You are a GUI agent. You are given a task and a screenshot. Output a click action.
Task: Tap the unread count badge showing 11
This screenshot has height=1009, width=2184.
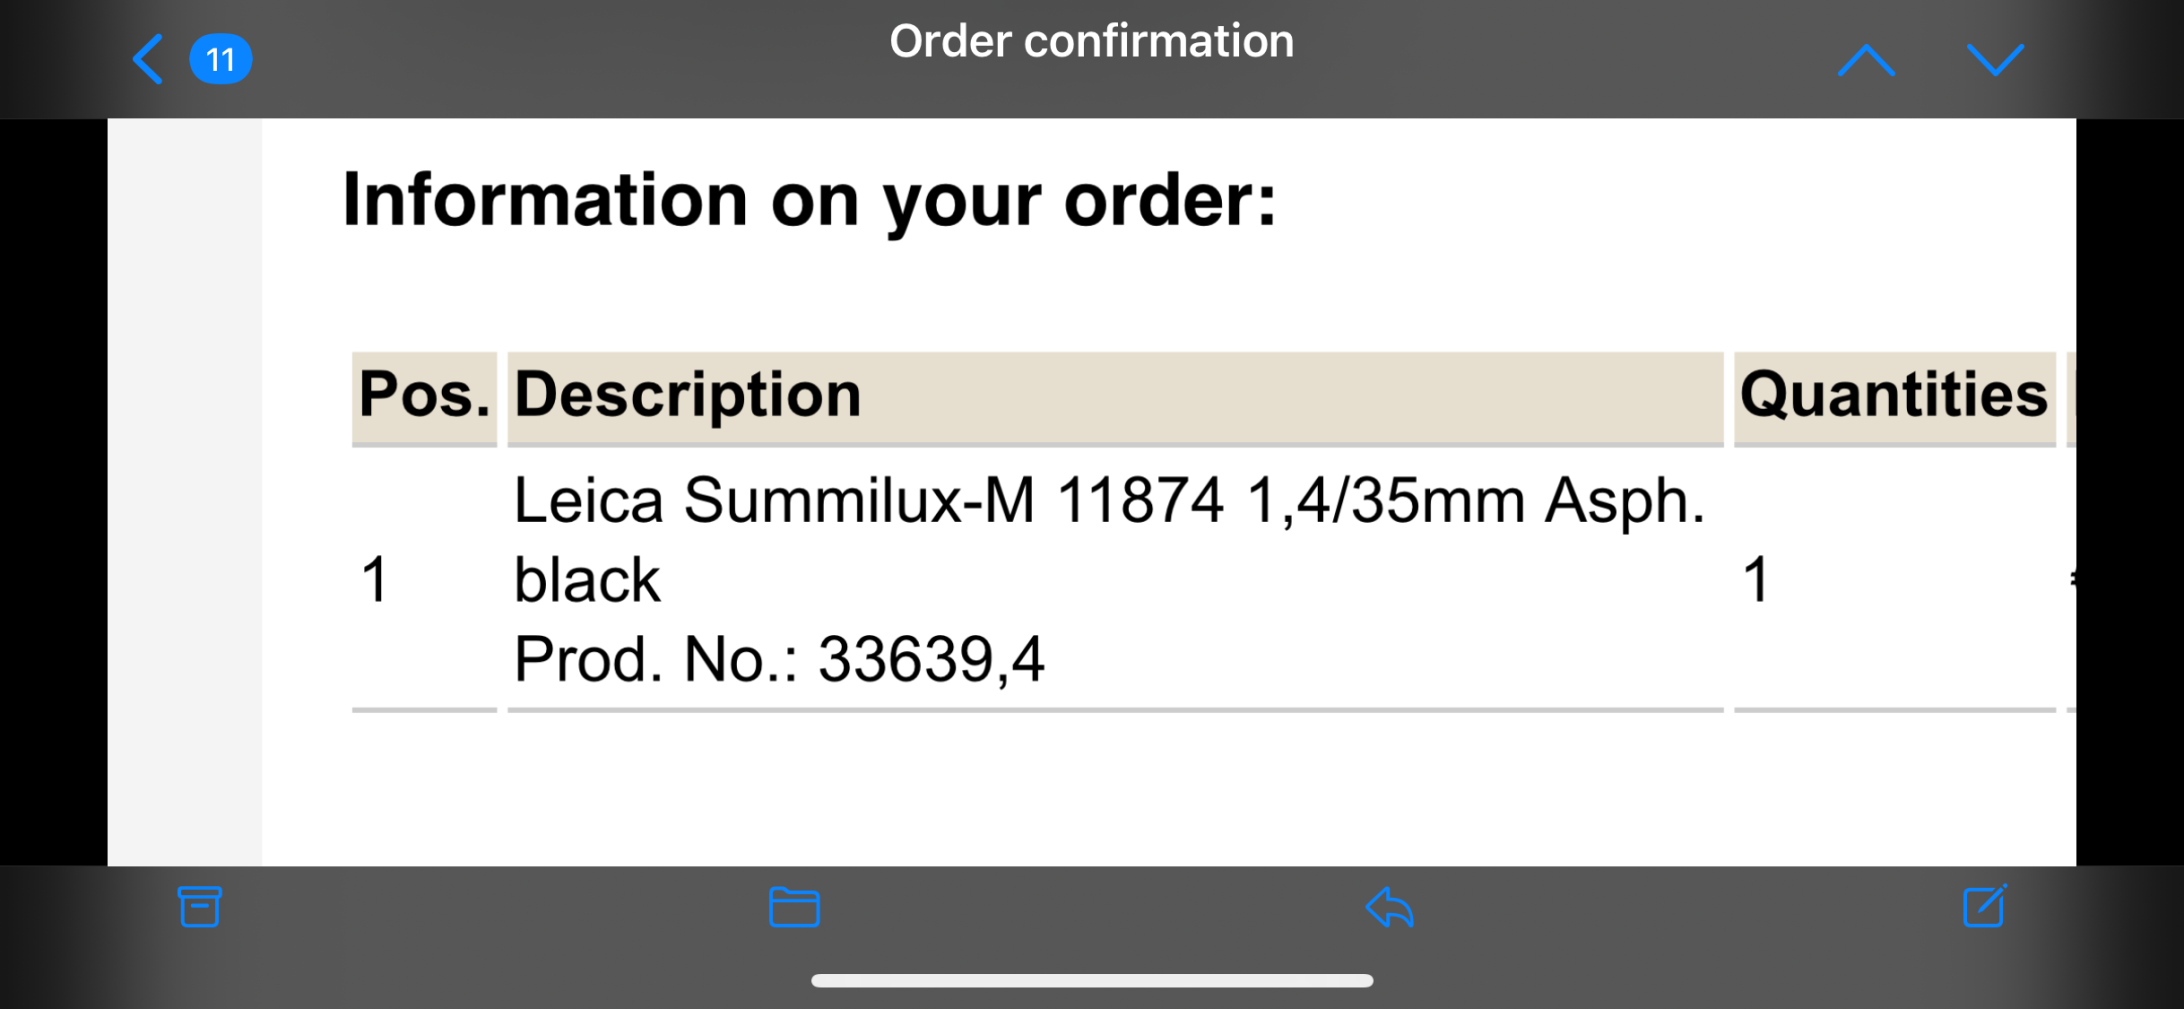coord(220,60)
